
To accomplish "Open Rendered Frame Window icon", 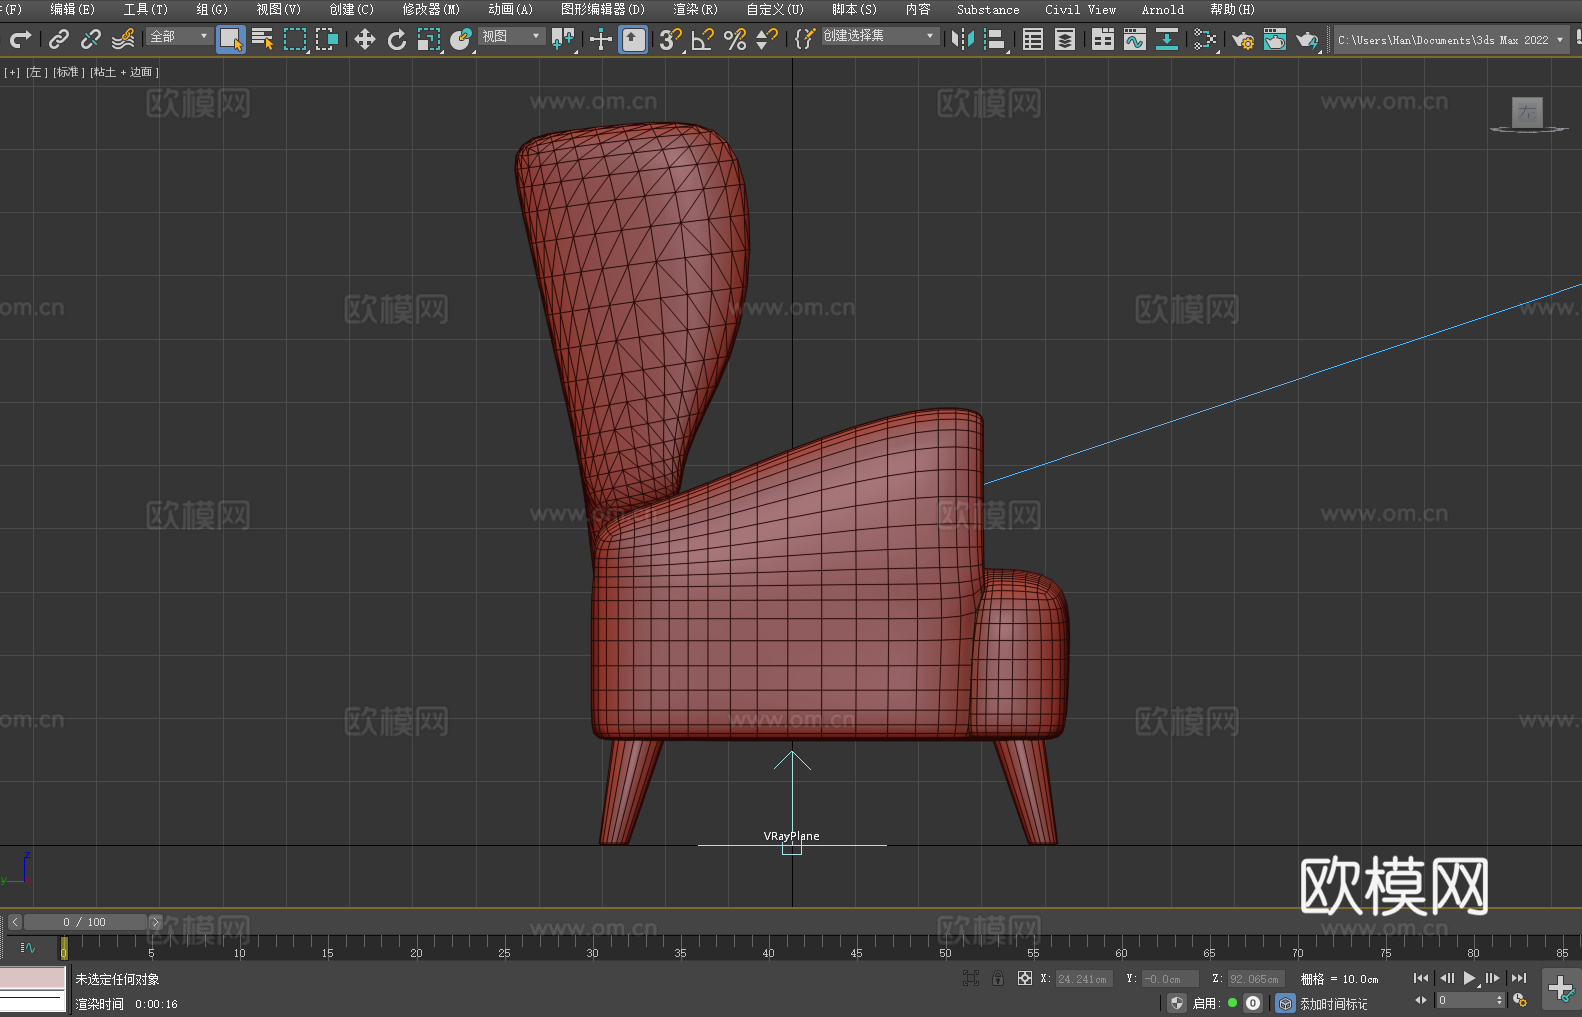I will pyautogui.click(x=1275, y=39).
